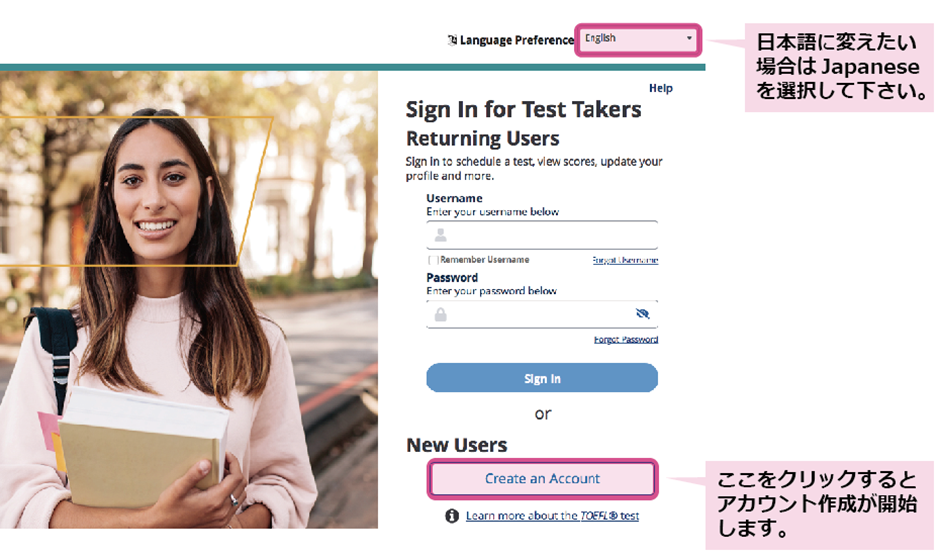Click the Language Preference label text
Viewport: 940px width, 558px height.
pos(517,40)
